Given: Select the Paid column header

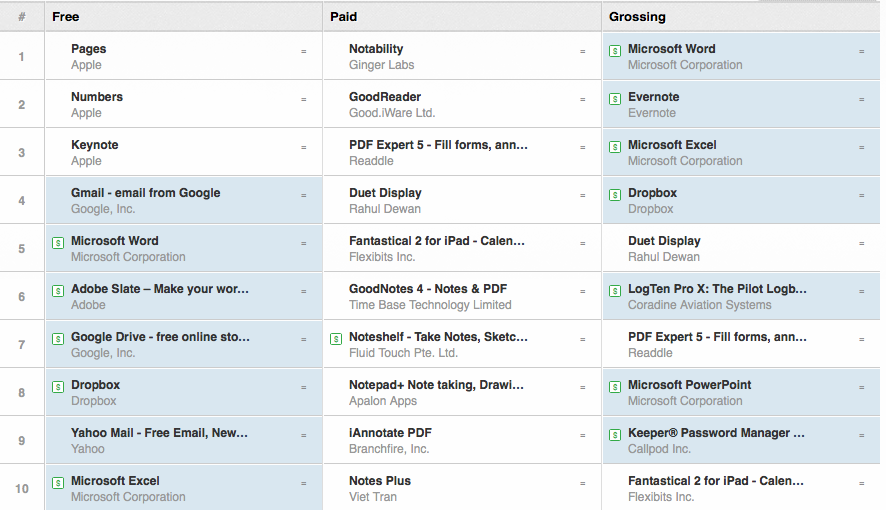Looking at the screenshot, I should (462, 16).
